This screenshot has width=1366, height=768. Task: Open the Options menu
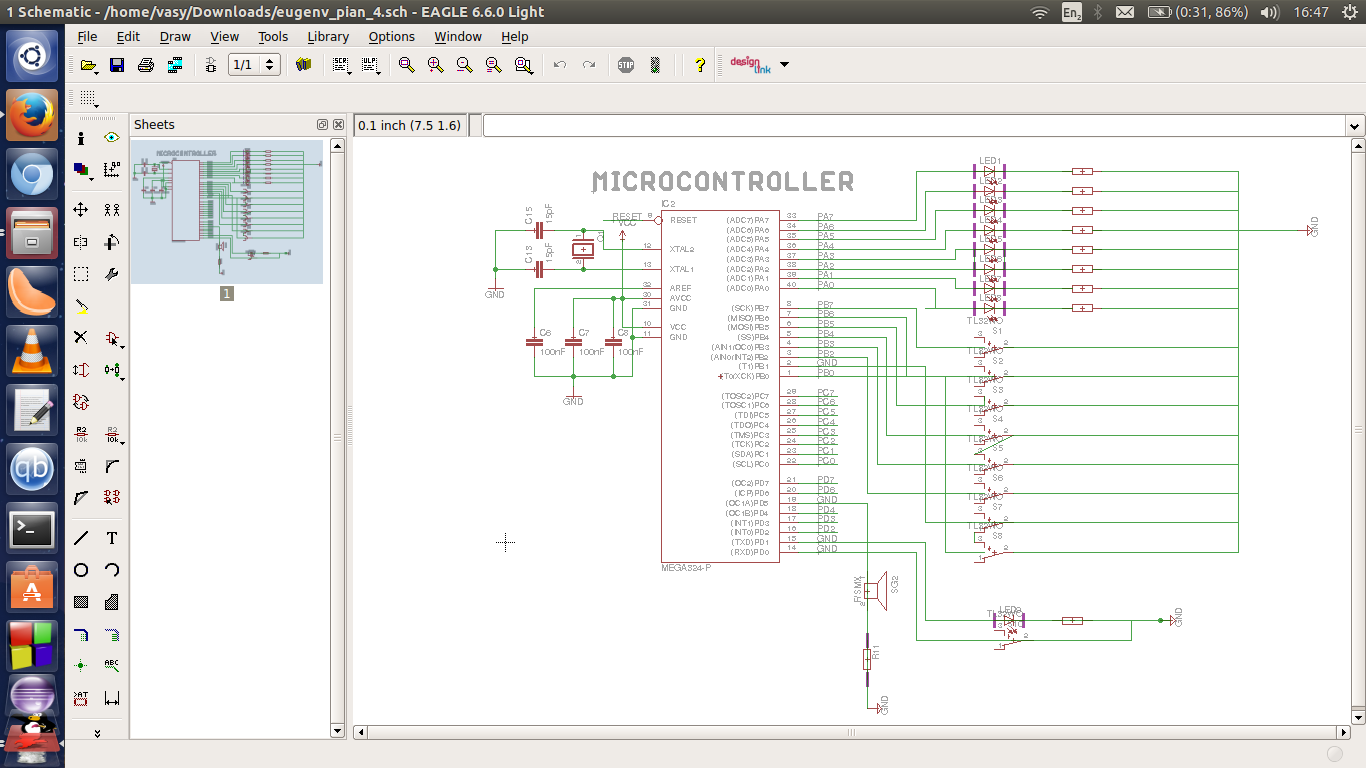[x=391, y=36]
